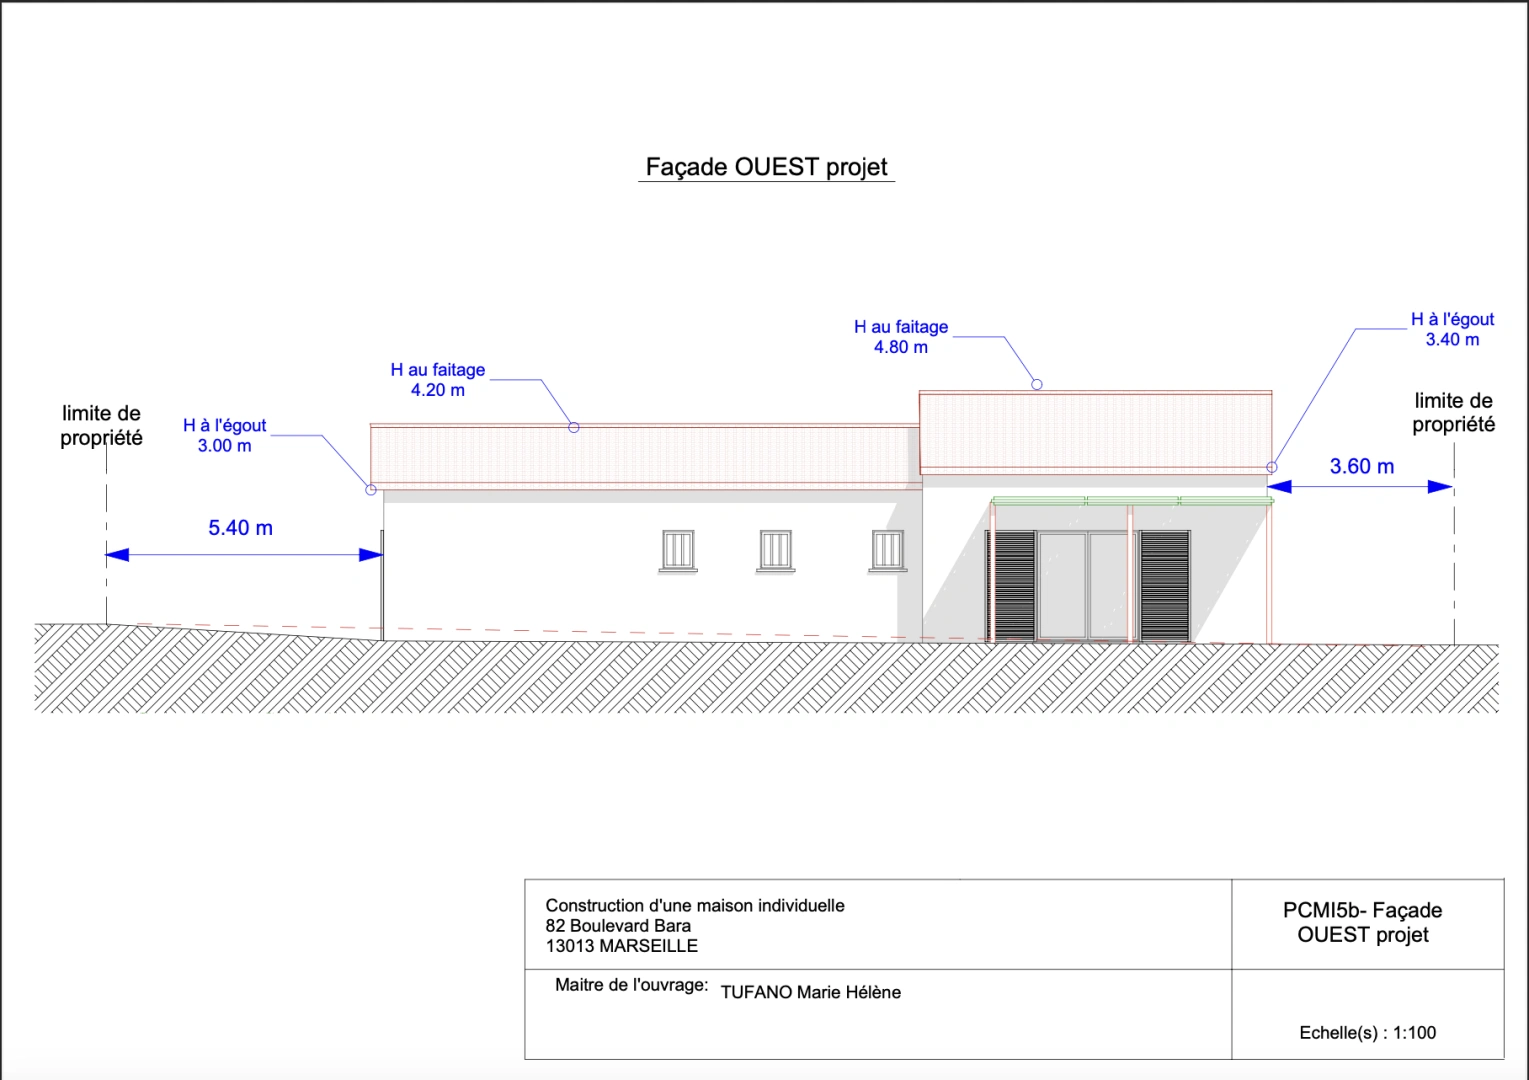Click the right louvered shutter
Screen dimensions: 1529x1080
(x=1165, y=585)
